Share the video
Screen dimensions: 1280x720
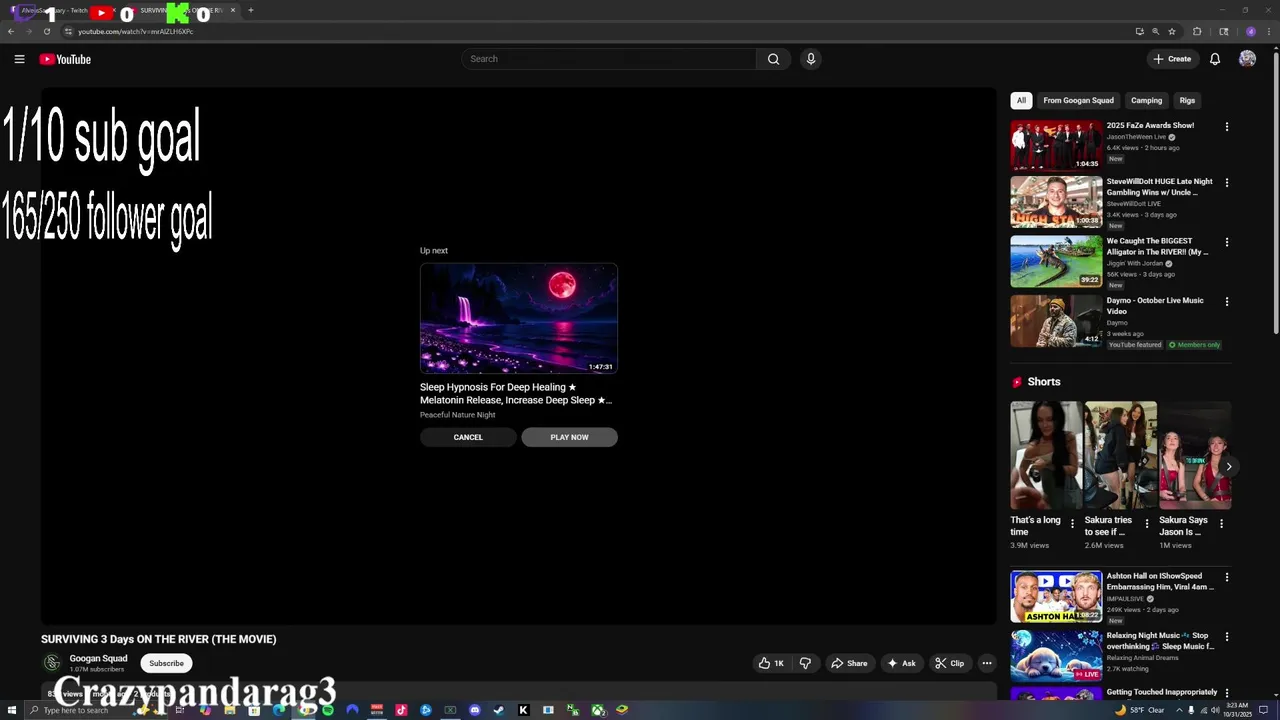[850, 663]
